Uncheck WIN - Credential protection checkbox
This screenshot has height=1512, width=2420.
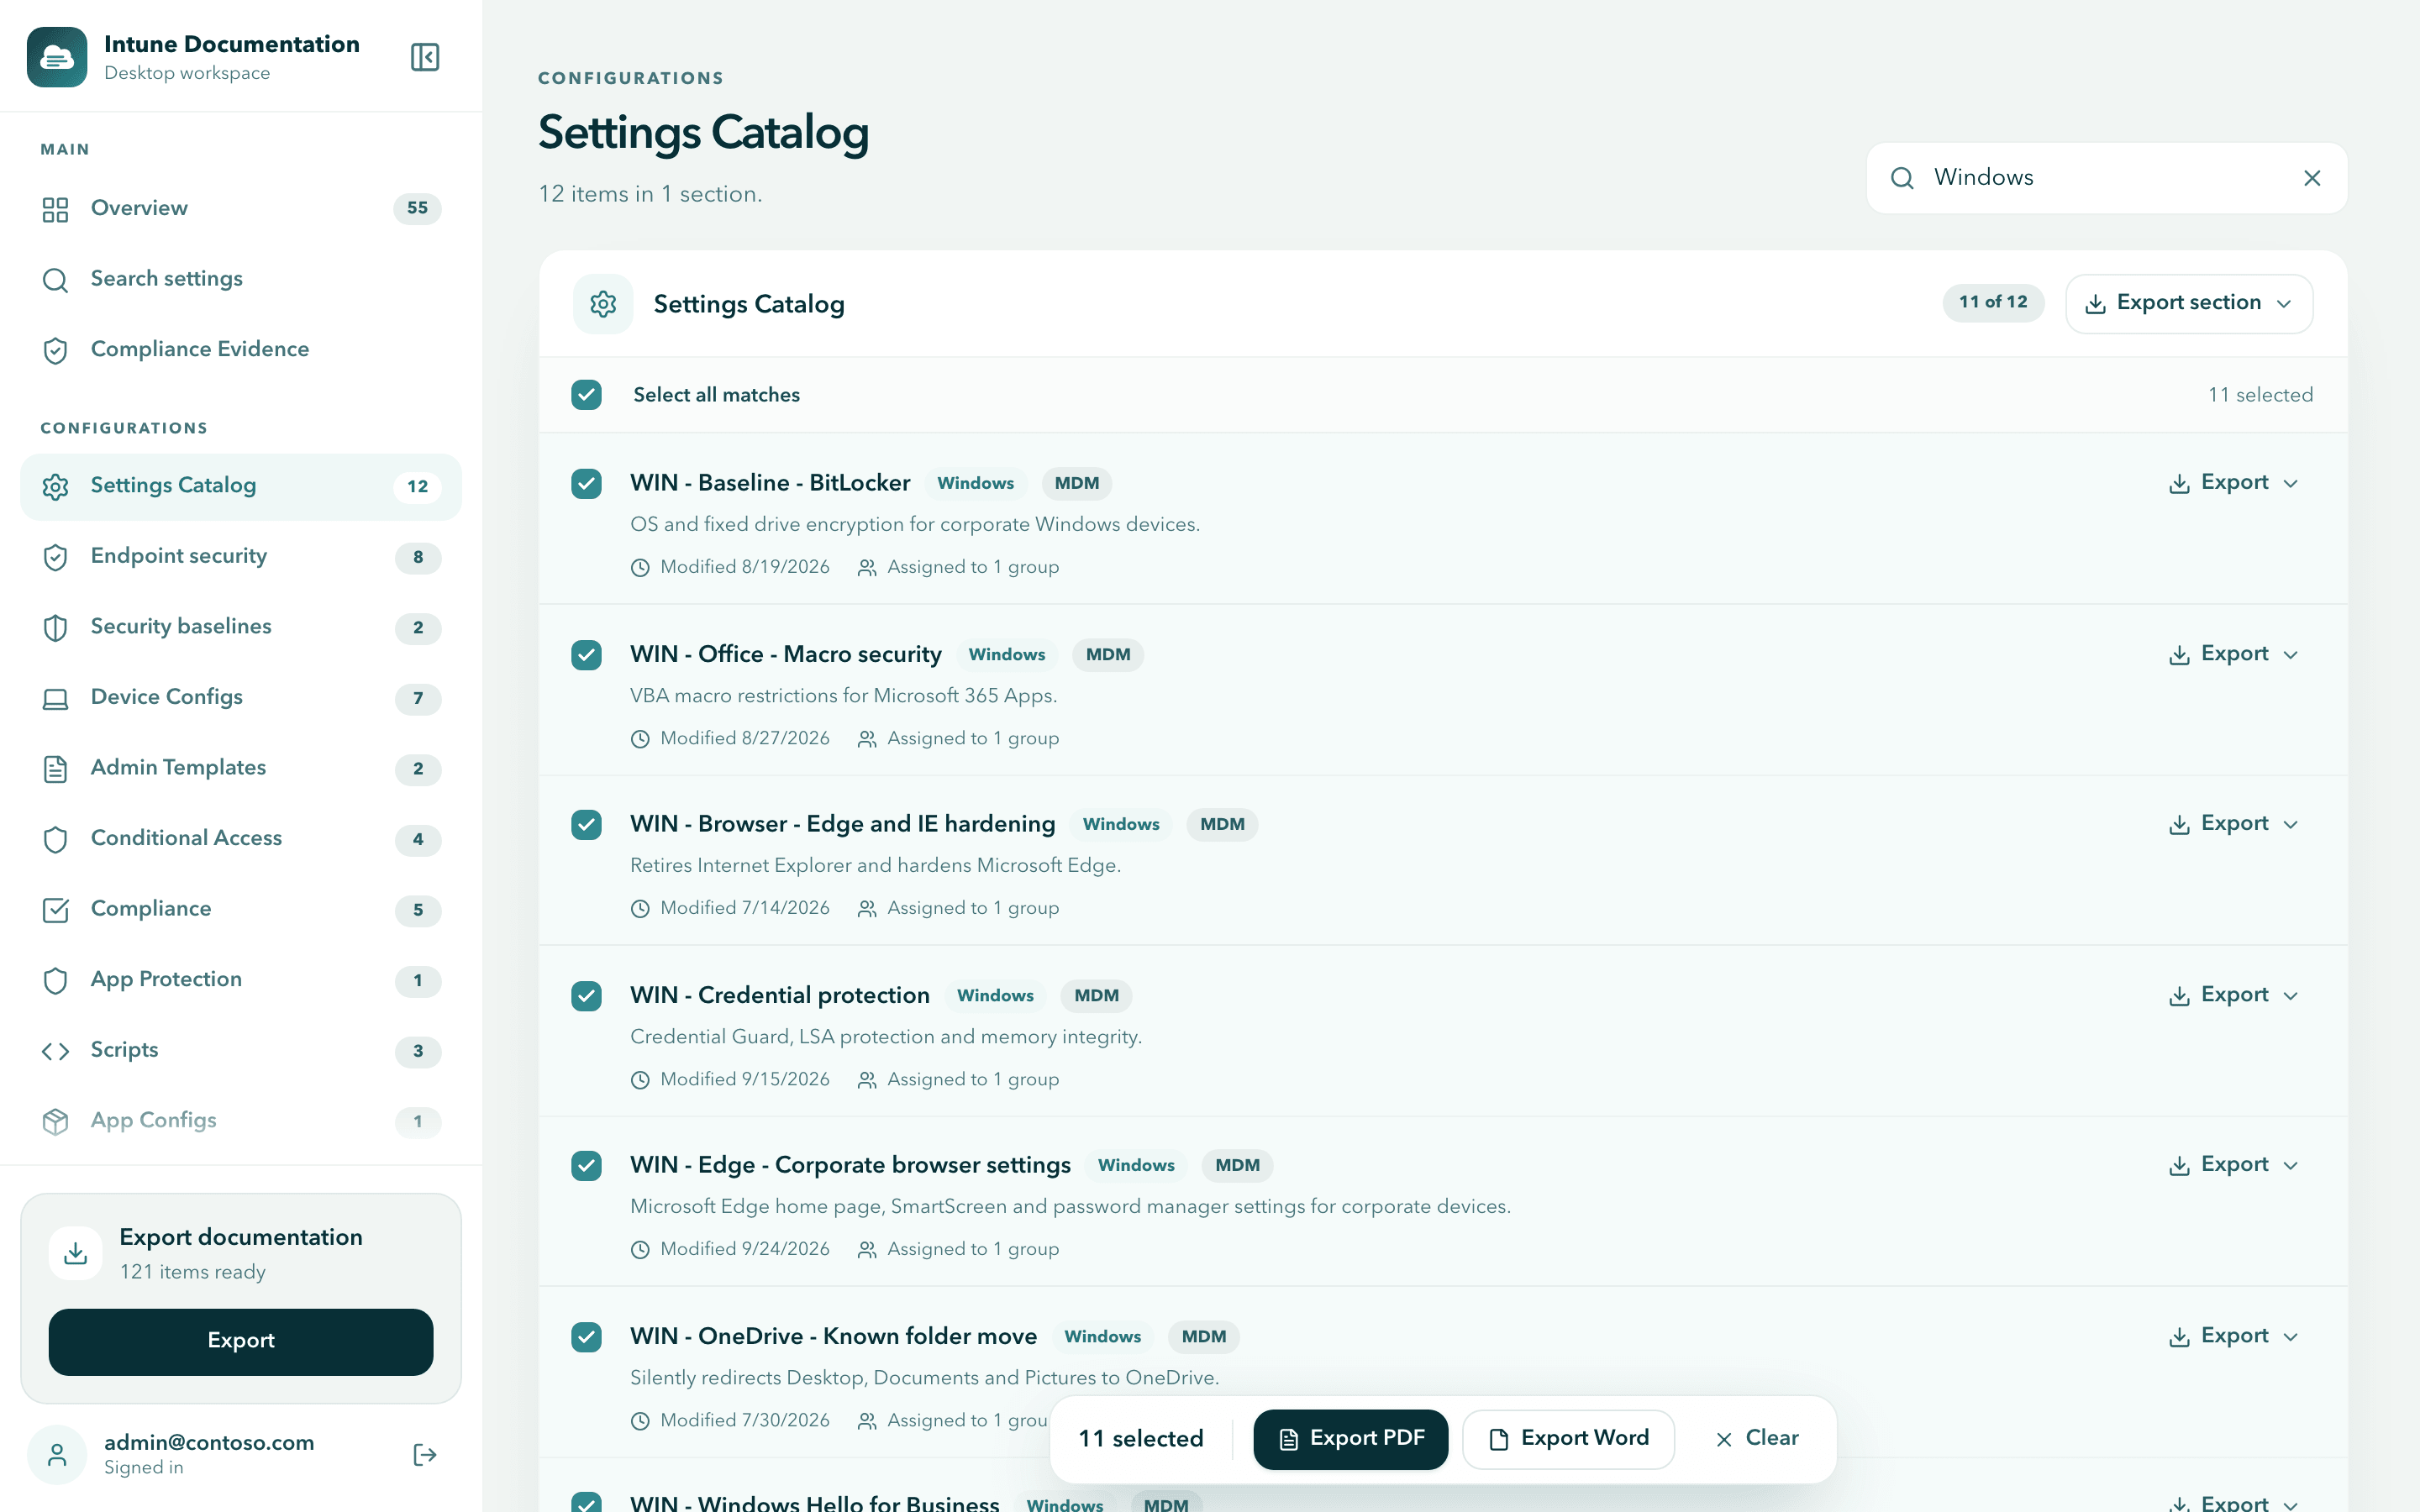(587, 996)
